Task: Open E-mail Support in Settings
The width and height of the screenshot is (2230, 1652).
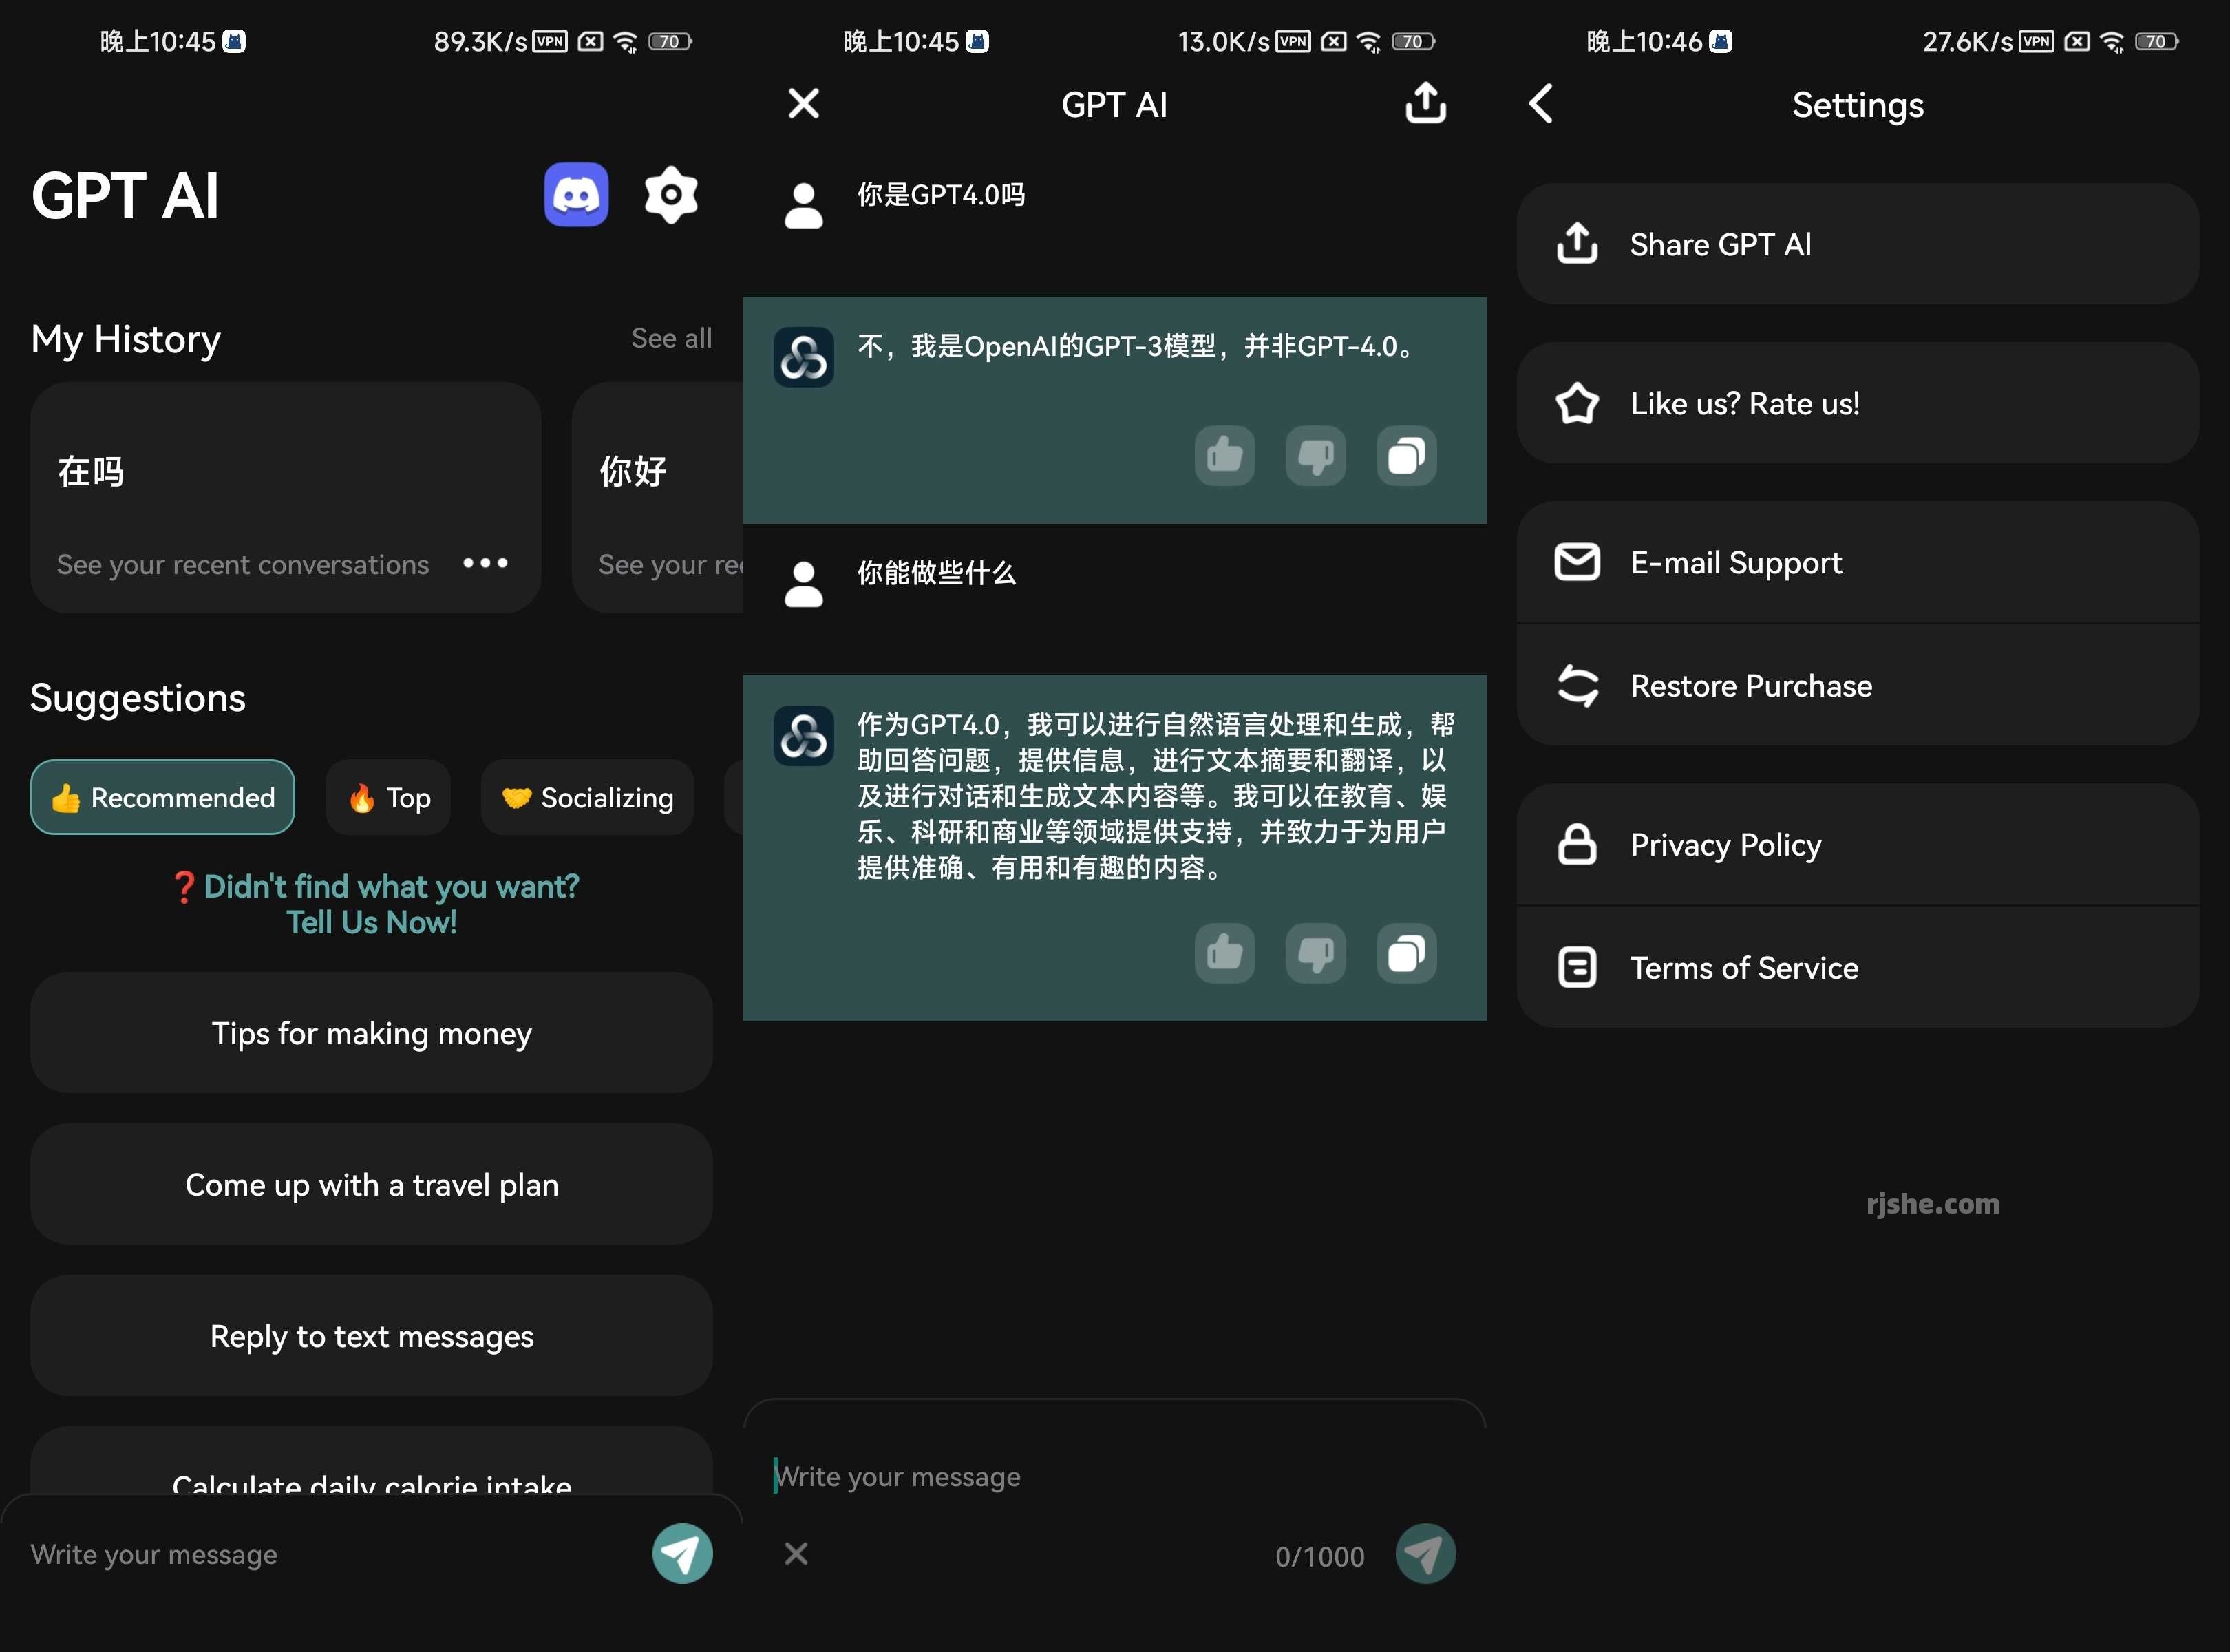Action: (1857, 562)
